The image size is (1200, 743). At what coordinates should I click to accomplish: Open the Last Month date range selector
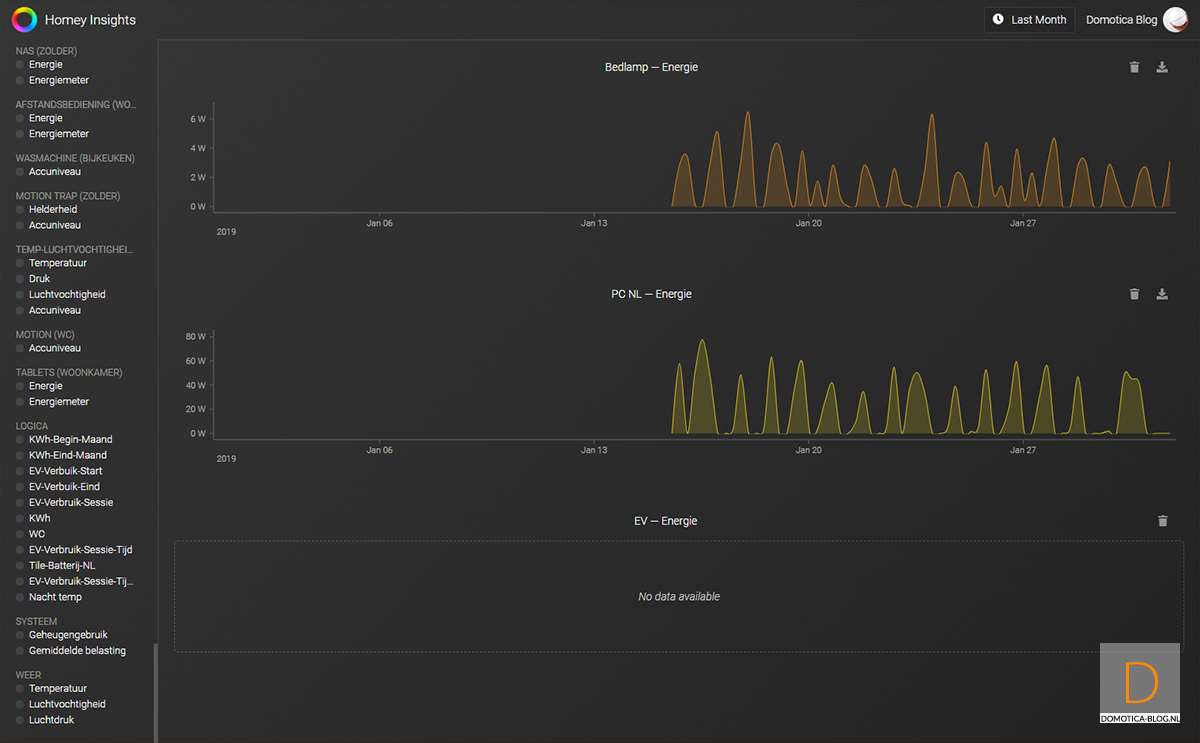1030,19
